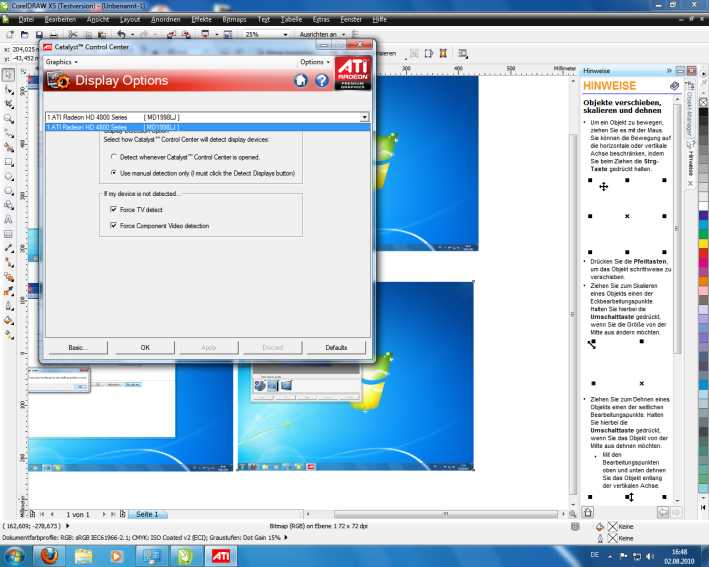This screenshot has width=709, height=567.
Task: Open the 23% zoom level dropdown
Action: (285, 34)
